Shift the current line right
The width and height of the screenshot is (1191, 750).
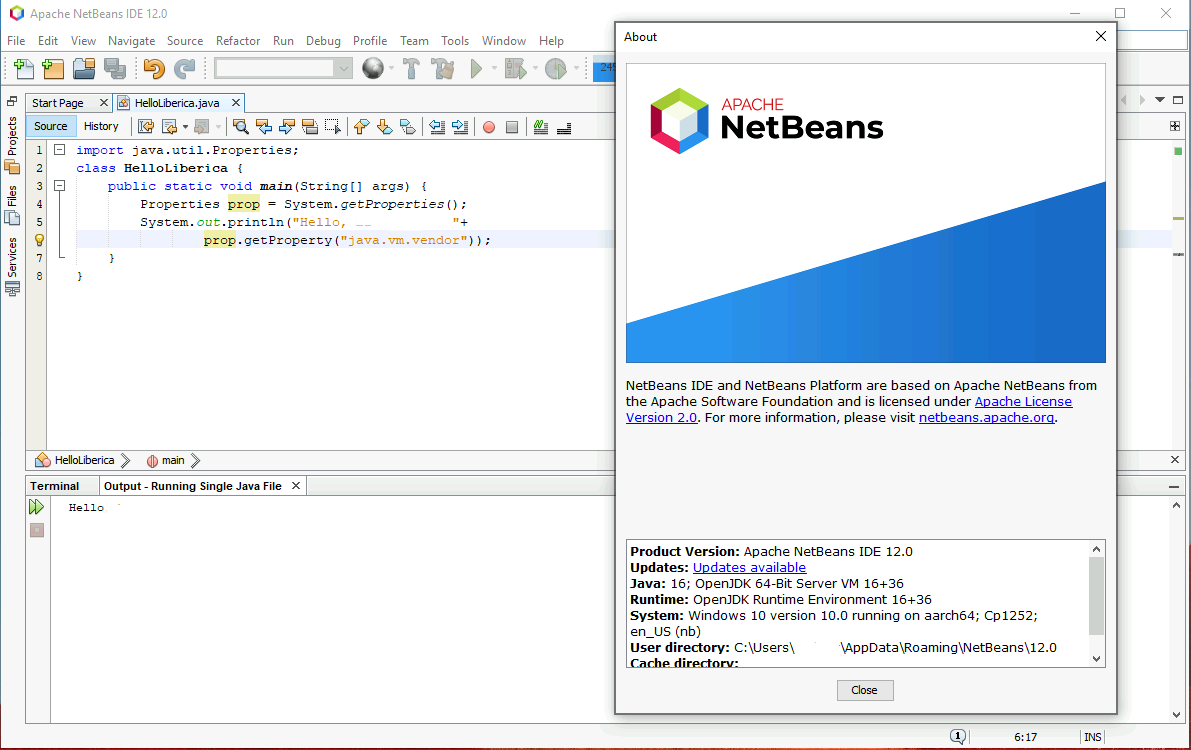pyautogui.click(x=458, y=127)
